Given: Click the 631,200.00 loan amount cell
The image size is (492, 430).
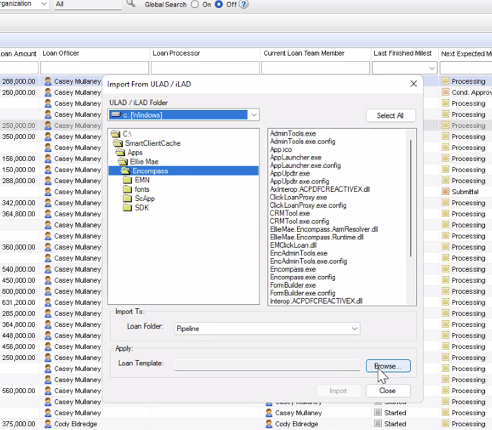Looking at the screenshot, I should [x=19, y=303].
